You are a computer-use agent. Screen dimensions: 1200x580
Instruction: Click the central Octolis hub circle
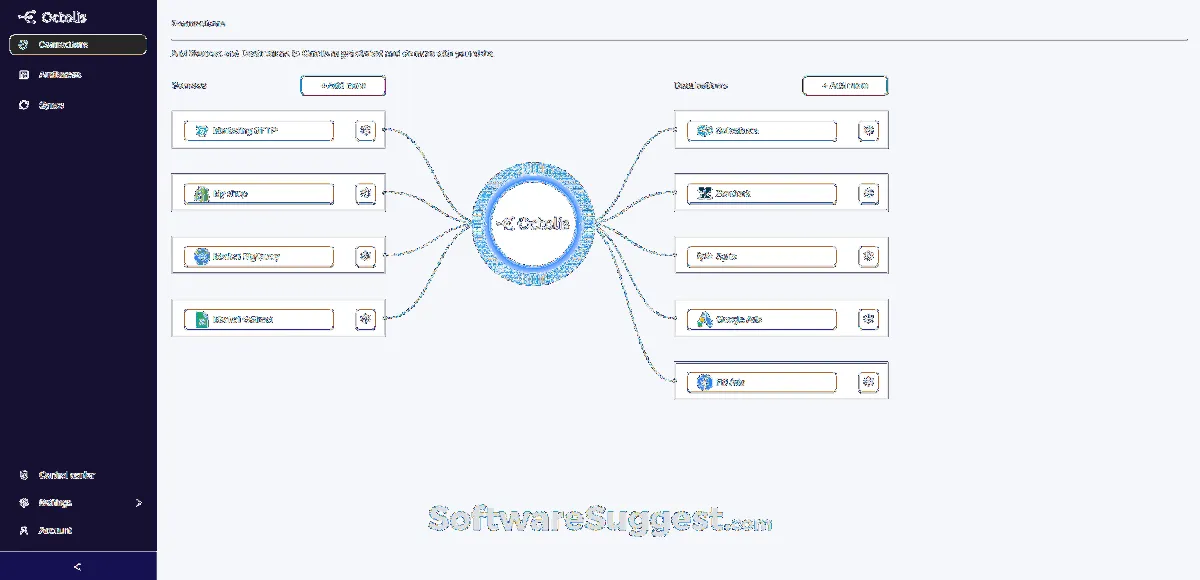click(x=532, y=223)
